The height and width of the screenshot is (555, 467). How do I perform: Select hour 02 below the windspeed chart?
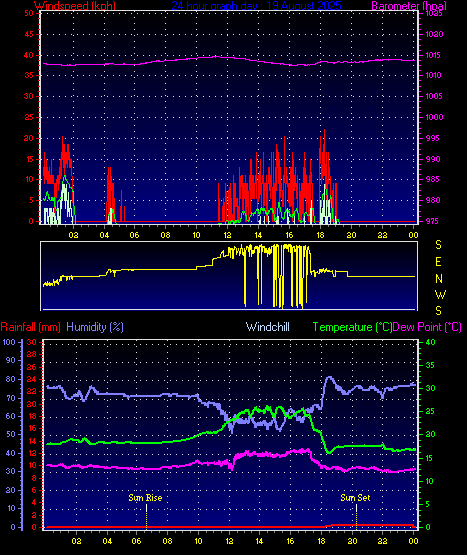[73, 235]
